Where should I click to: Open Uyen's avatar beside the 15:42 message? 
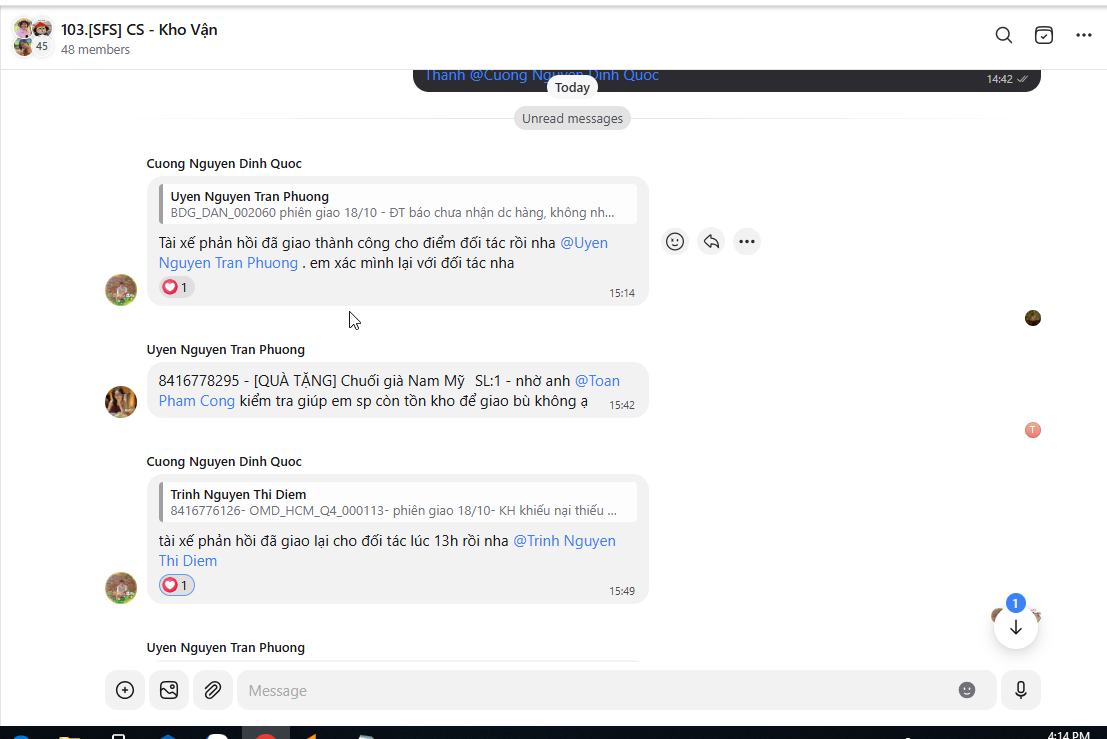tap(121, 402)
